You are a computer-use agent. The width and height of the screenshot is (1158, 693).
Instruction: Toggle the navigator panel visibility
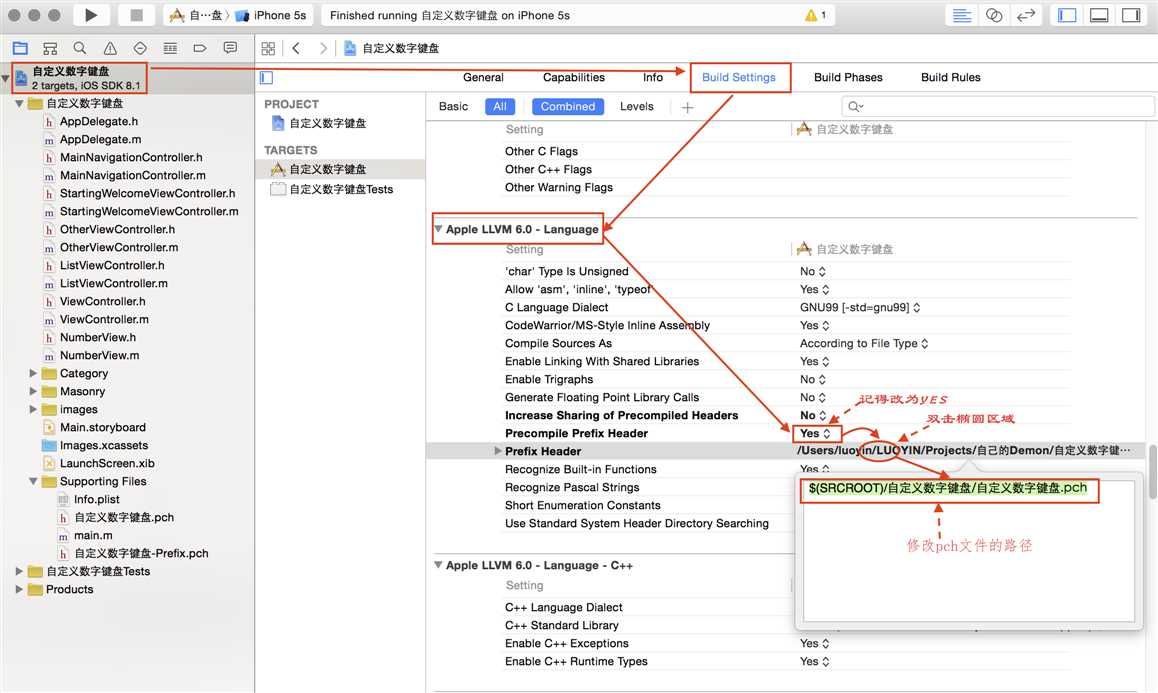(x=1067, y=15)
